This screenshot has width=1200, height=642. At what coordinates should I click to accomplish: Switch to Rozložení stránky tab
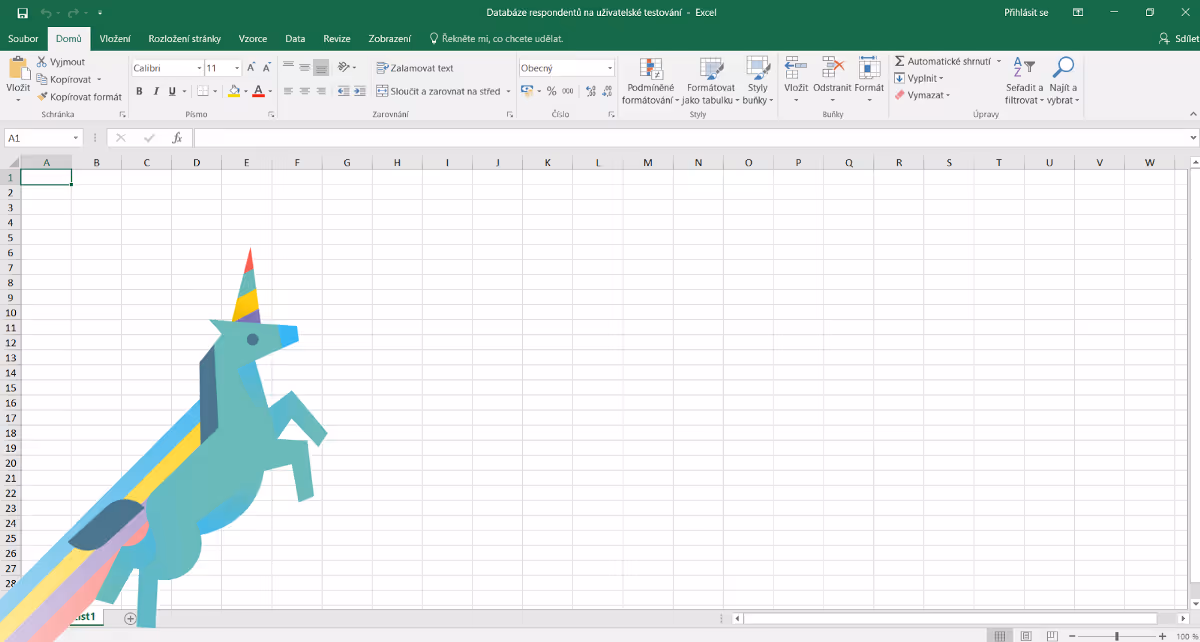tap(184, 38)
